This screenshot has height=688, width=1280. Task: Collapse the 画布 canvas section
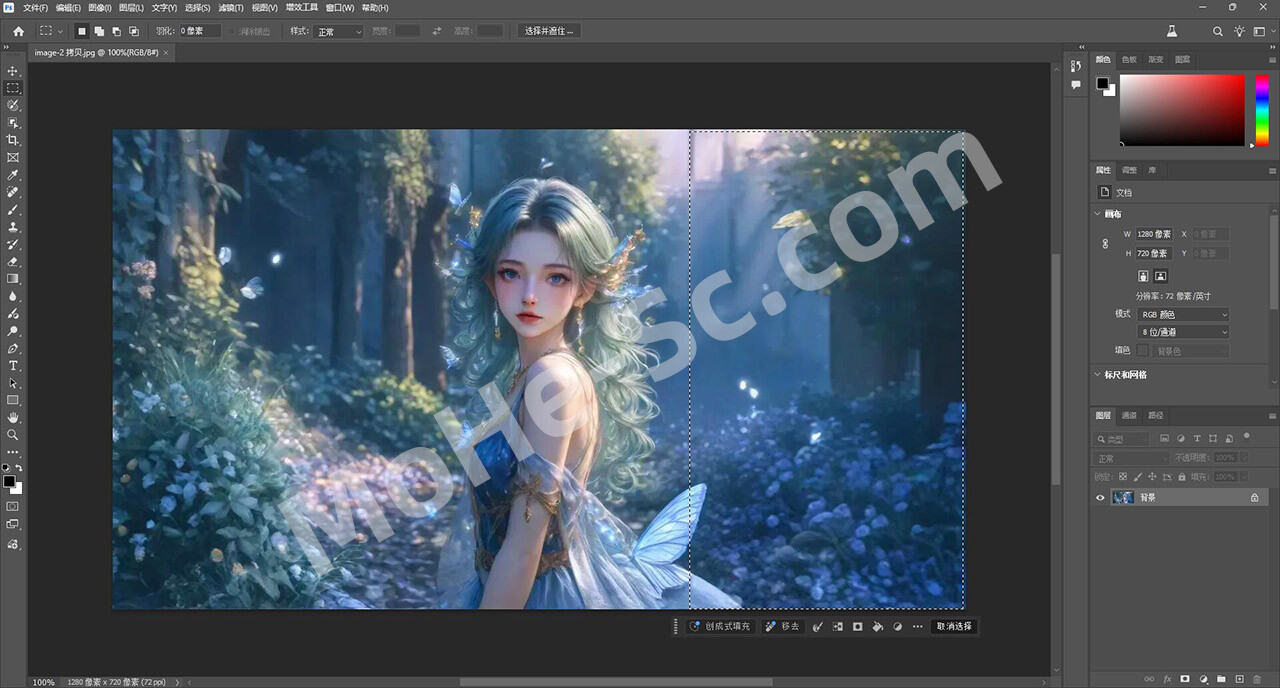[1097, 214]
